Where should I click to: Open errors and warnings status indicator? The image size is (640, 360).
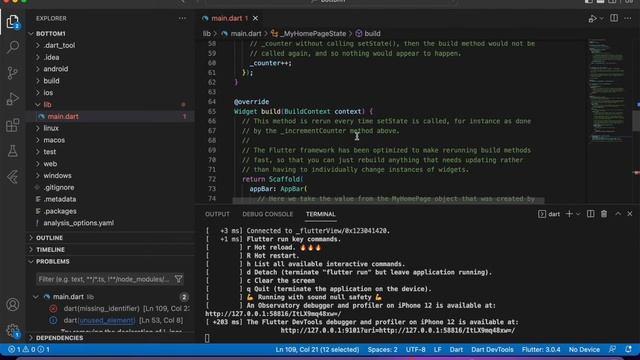(x=29, y=349)
